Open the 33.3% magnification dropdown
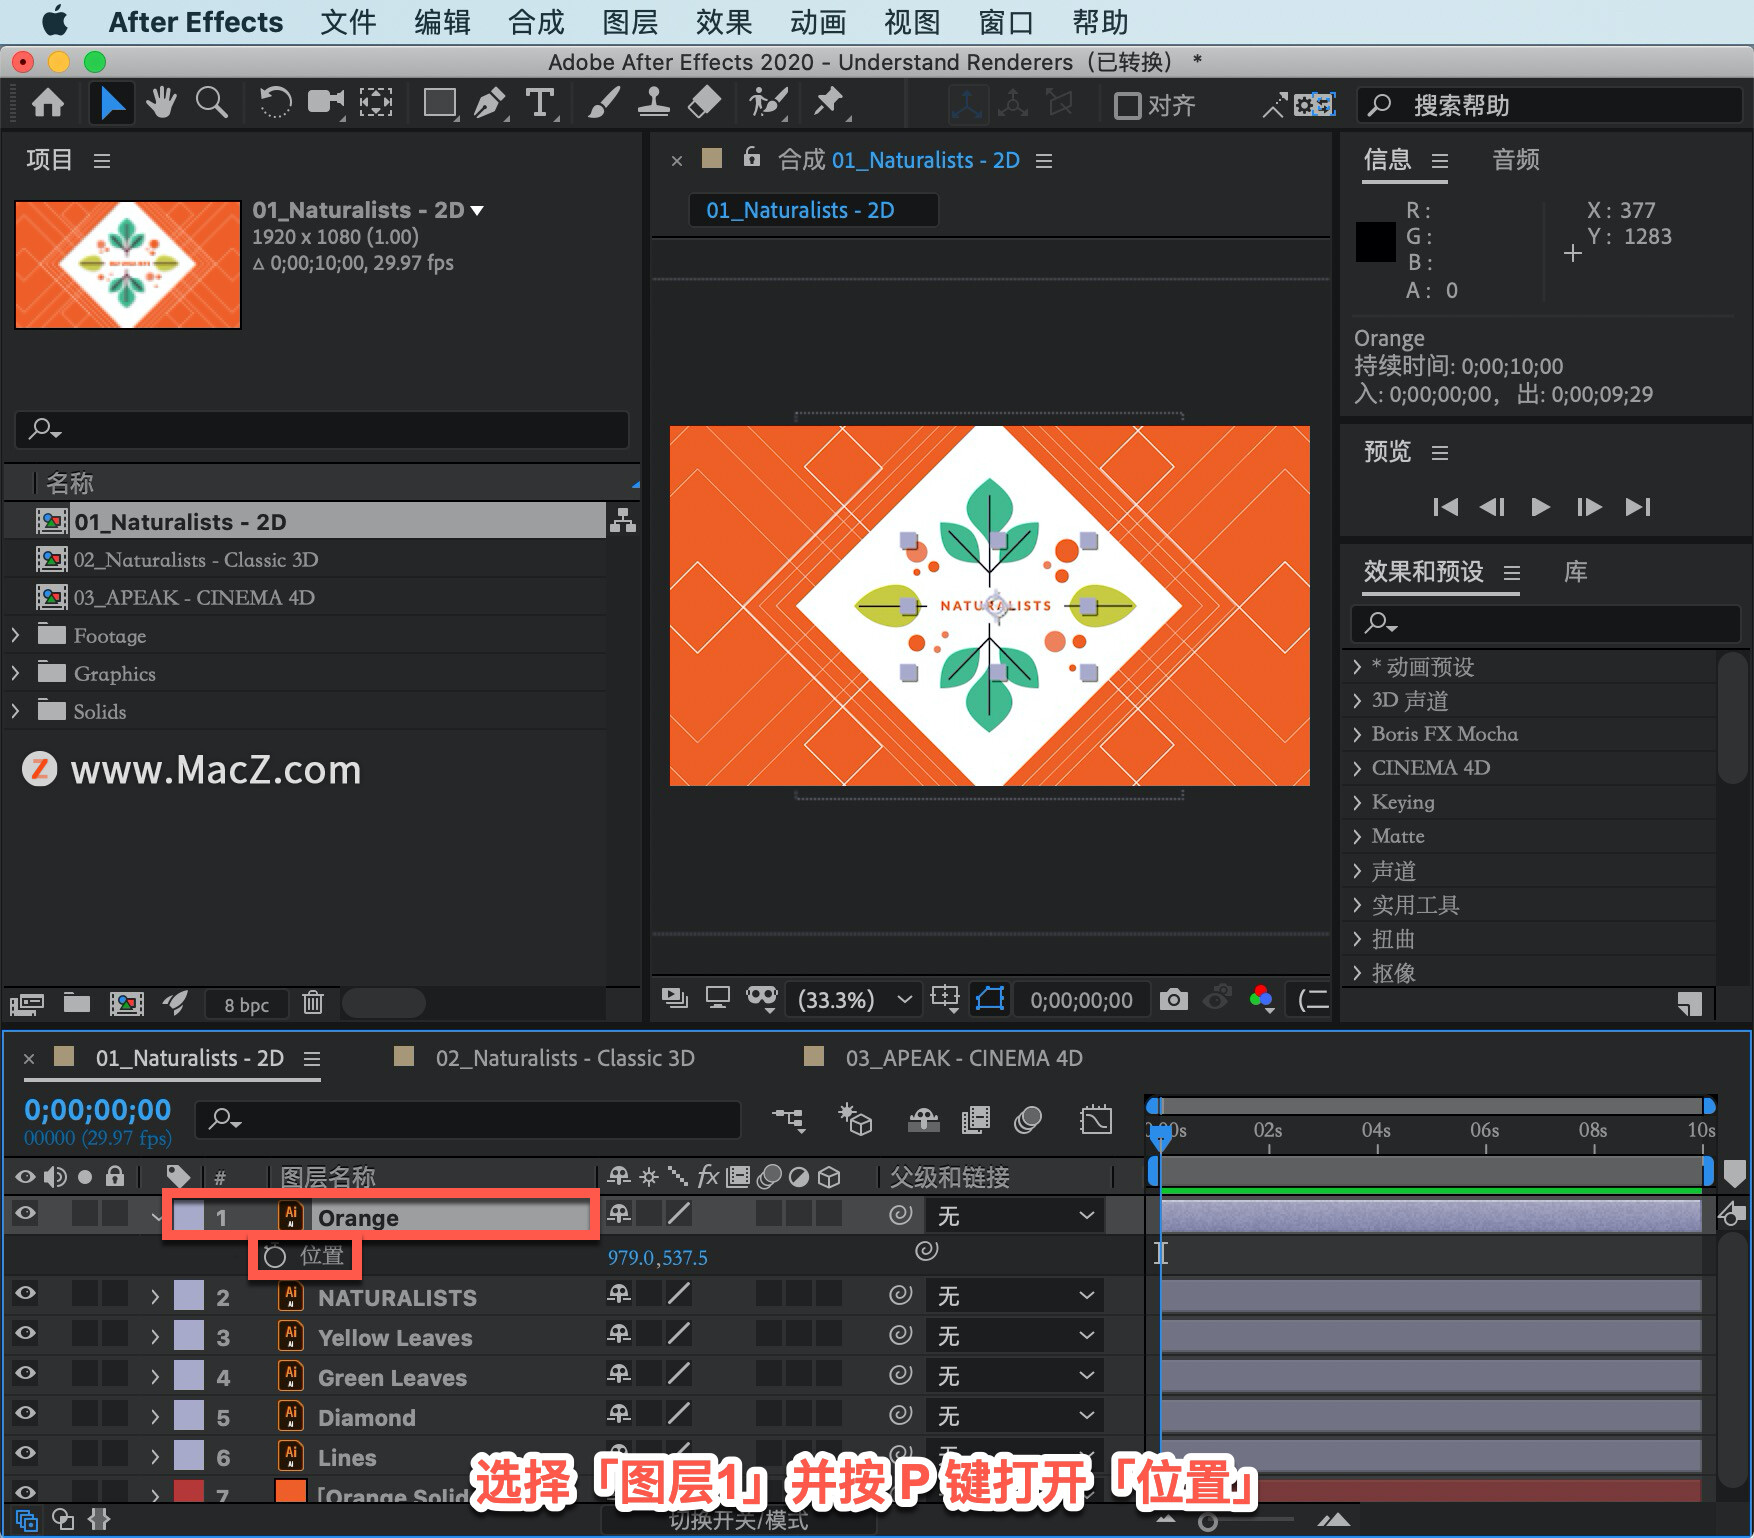 [x=855, y=999]
